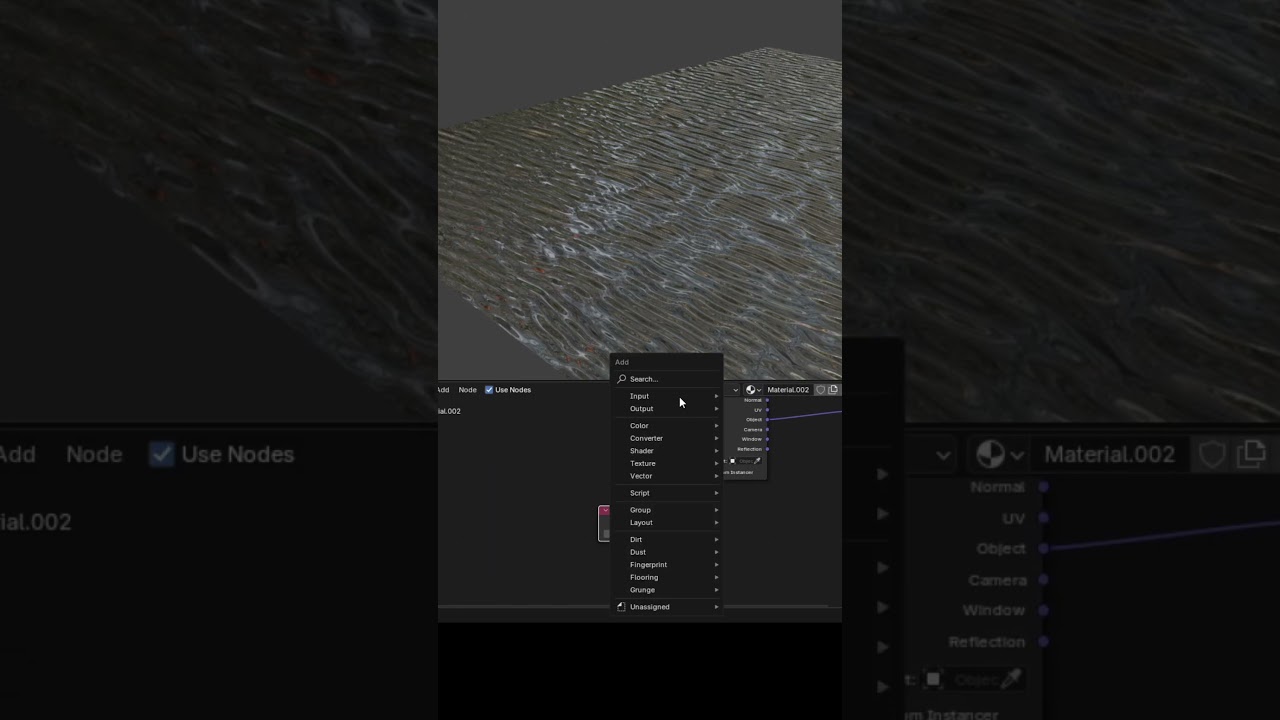
Task: Open the Add menu in the node editor header
Action: tap(443, 390)
